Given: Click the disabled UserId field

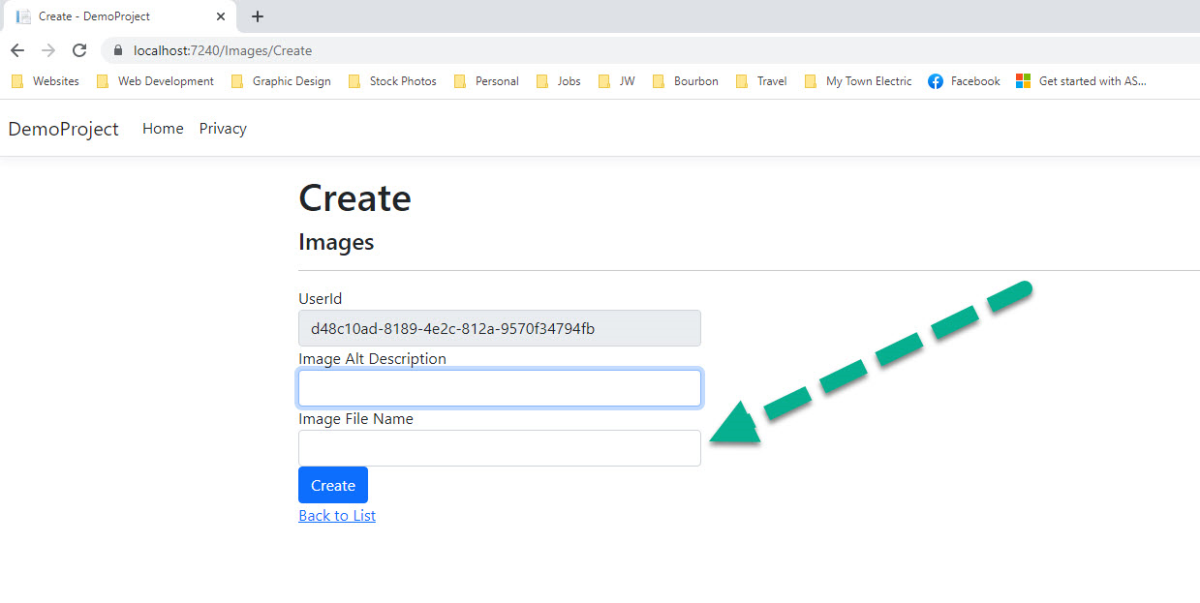Looking at the screenshot, I should (x=499, y=328).
